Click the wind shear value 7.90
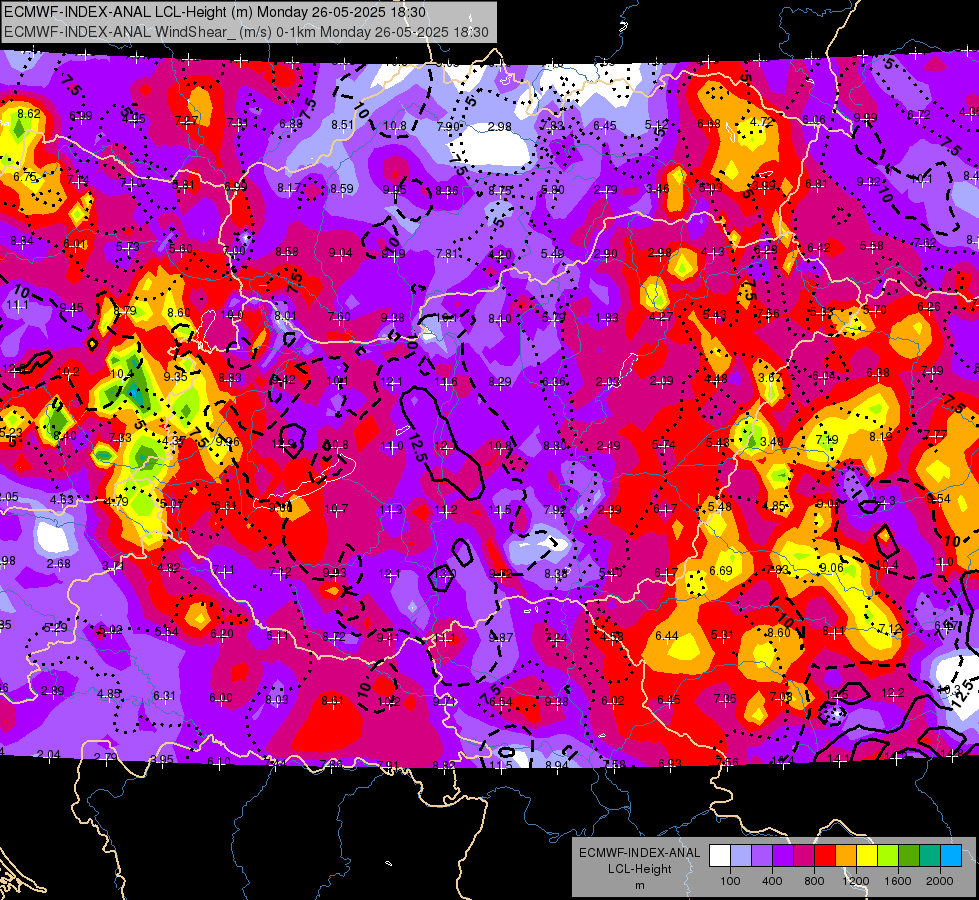The image size is (979, 900). pos(448,126)
